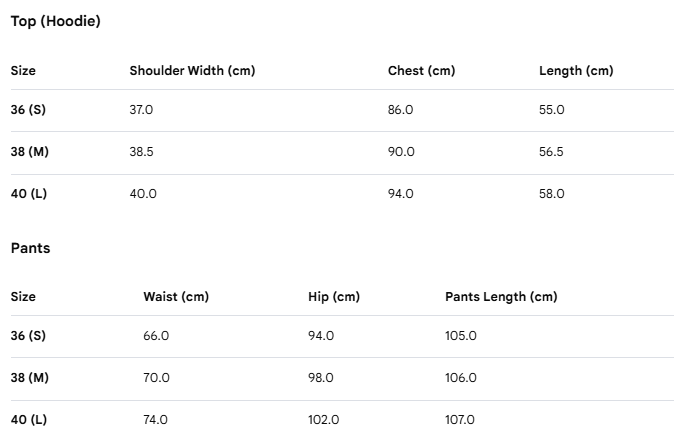Image resolution: width=674 pixels, height=444 pixels.
Task: Click the Chest (cm) column header
Action: 421,70
